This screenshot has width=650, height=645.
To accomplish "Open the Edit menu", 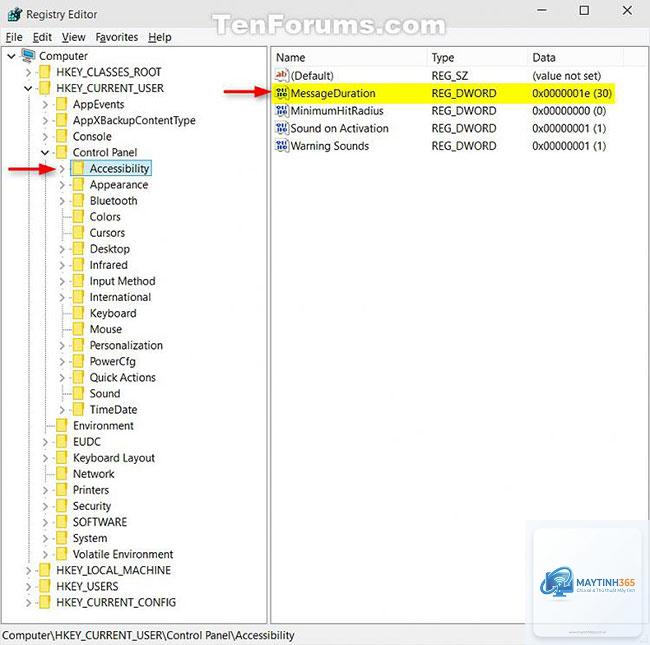I will click(42, 37).
